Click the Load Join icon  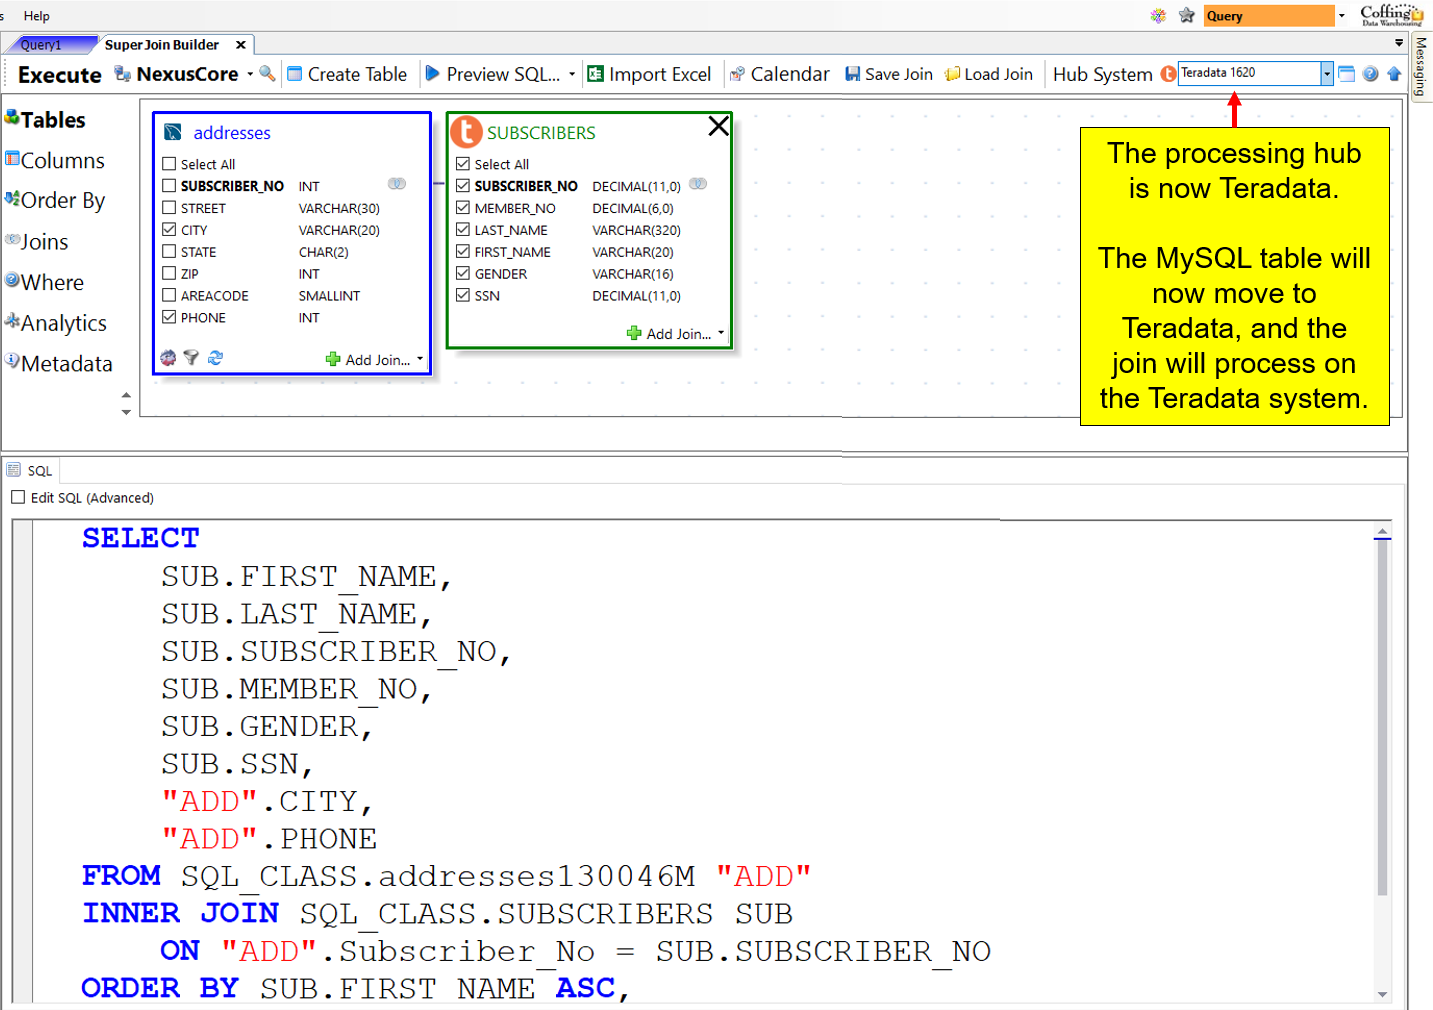[952, 74]
